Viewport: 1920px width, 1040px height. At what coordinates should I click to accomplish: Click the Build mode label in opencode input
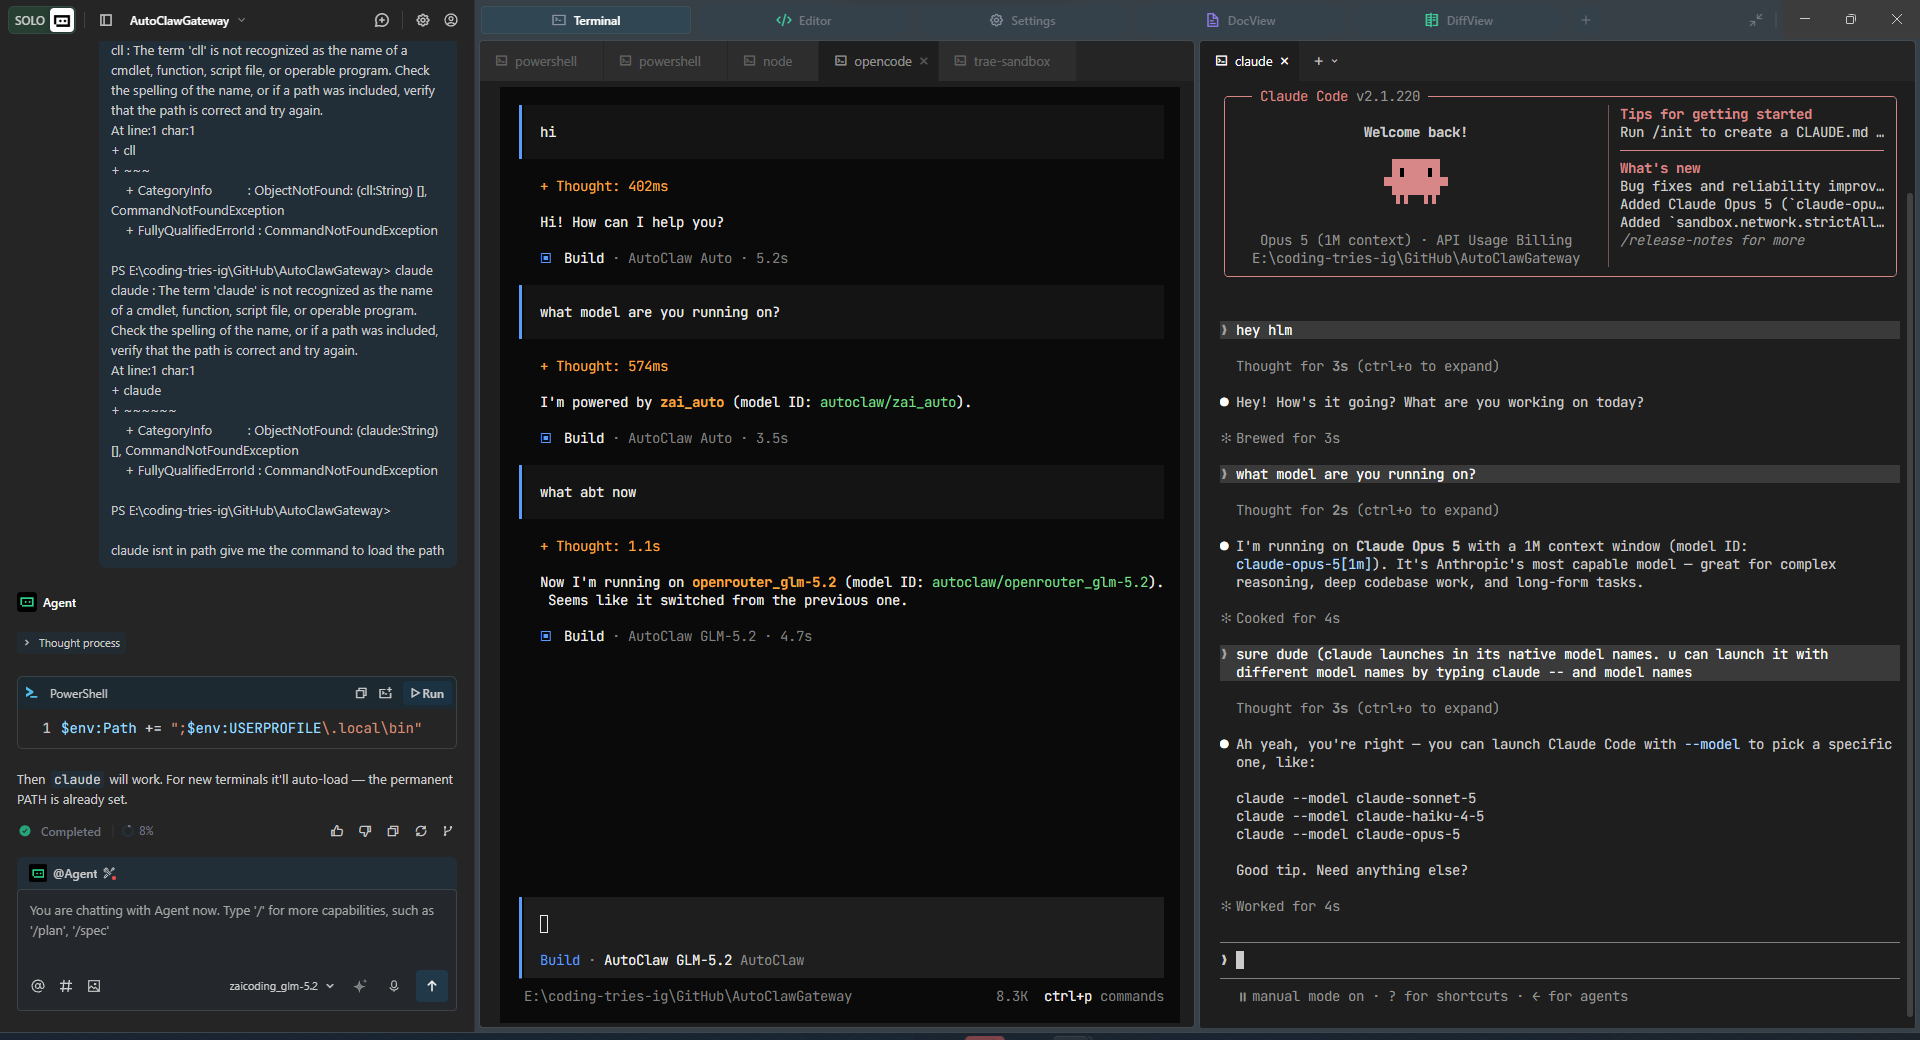tap(560, 960)
